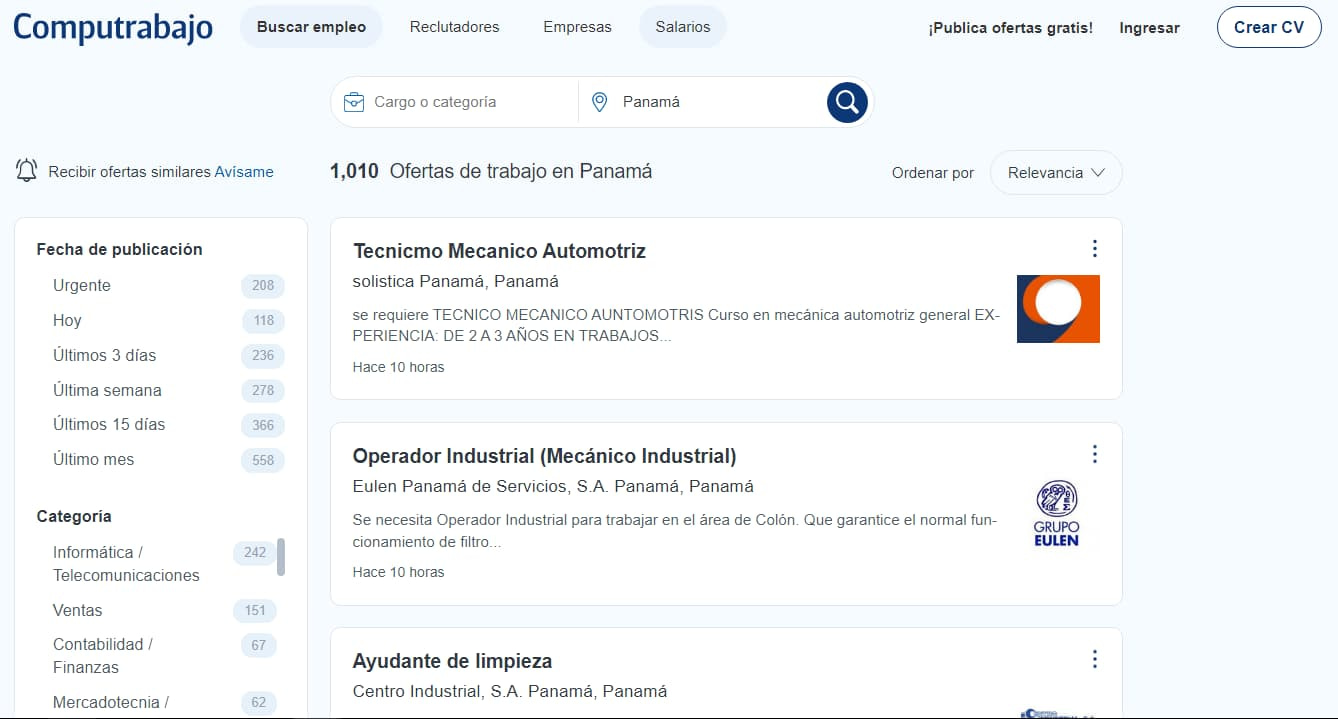Filter by Último mes
The image size is (1338, 719).
click(x=93, y=459)
